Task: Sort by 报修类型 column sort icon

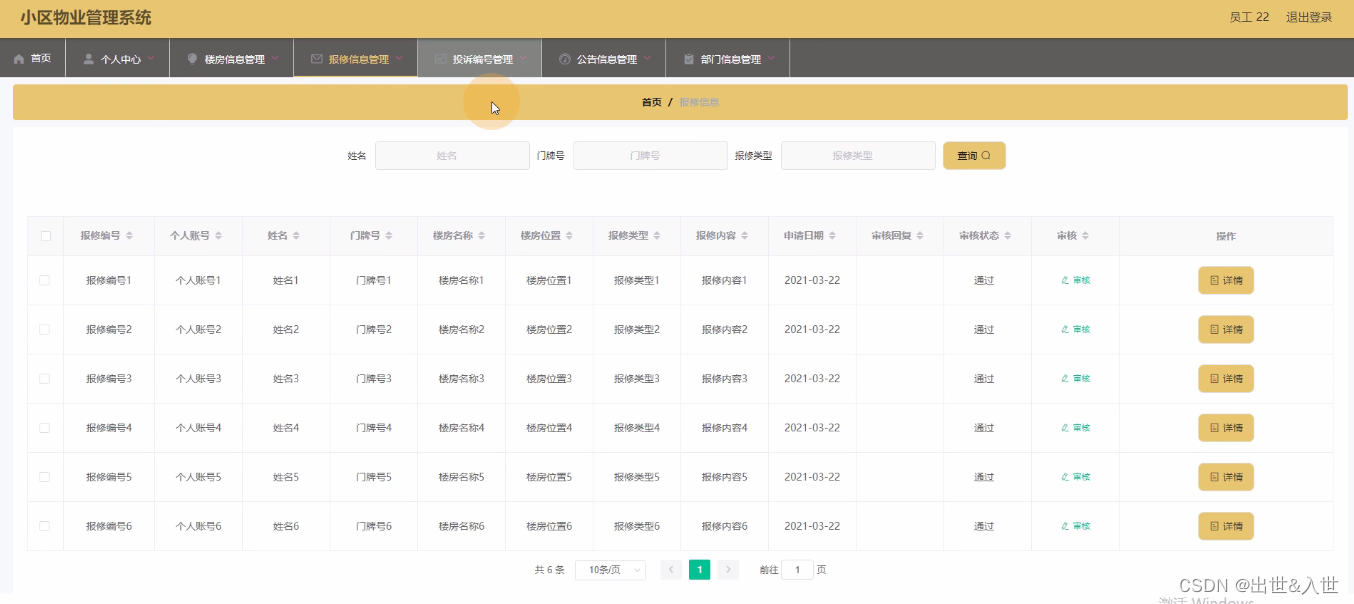Action: click(657, 236)
